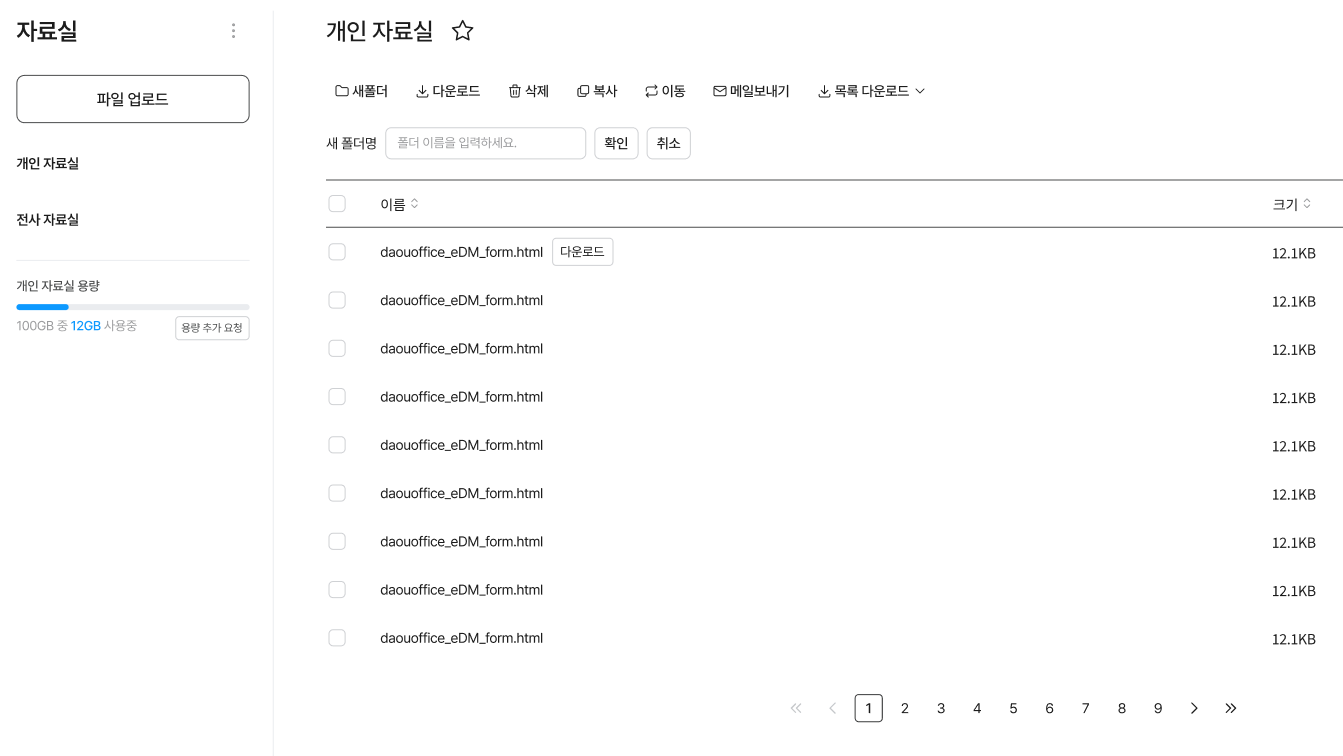Viewport: 1343px width, 756px height.
Task: Check the first file's checkbox
Action: pos(337,252)
